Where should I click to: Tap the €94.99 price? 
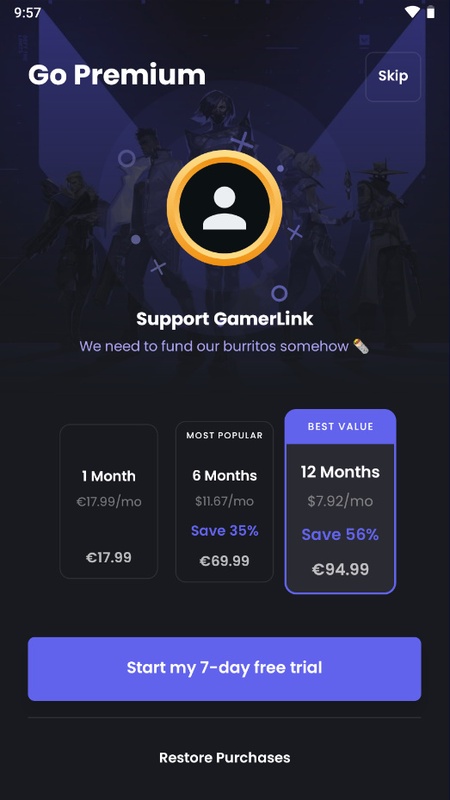tap(340, 569)
